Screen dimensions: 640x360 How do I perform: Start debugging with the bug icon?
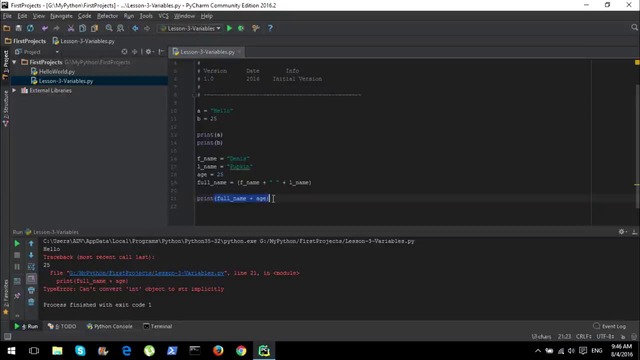coord(241,28)
